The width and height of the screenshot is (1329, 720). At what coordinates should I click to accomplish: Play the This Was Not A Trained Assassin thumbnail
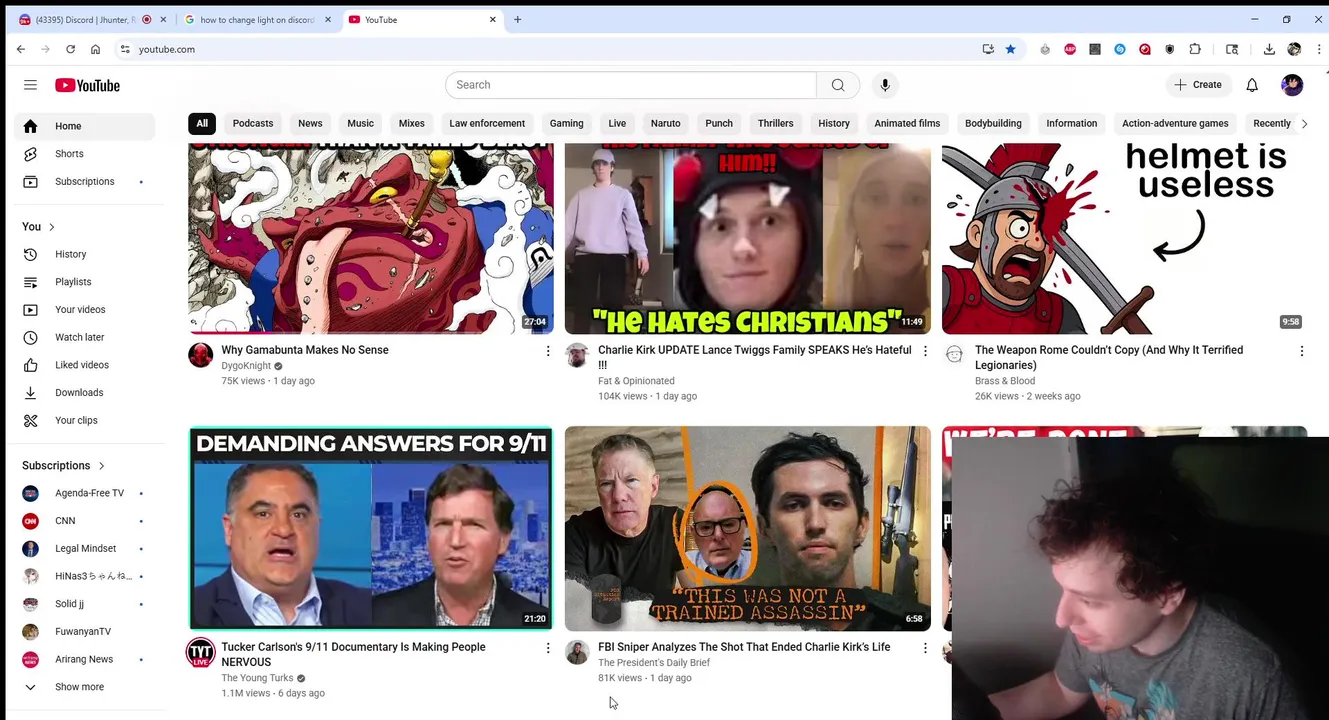click(x=748, y=529)
